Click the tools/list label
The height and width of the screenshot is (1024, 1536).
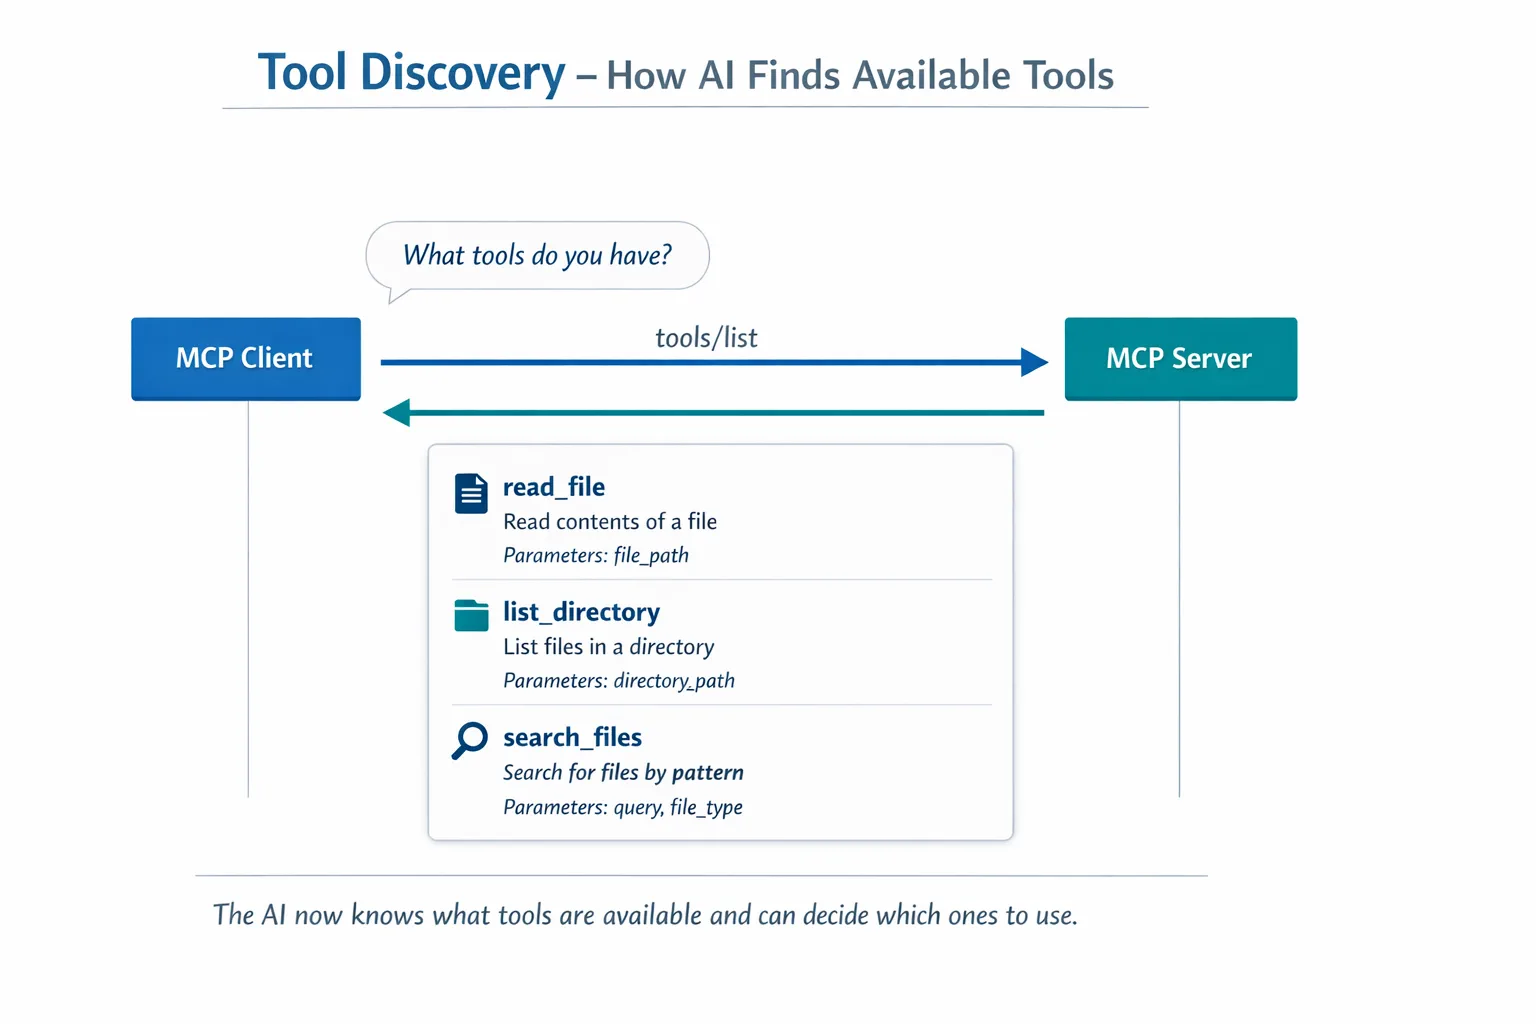[706, 338]
